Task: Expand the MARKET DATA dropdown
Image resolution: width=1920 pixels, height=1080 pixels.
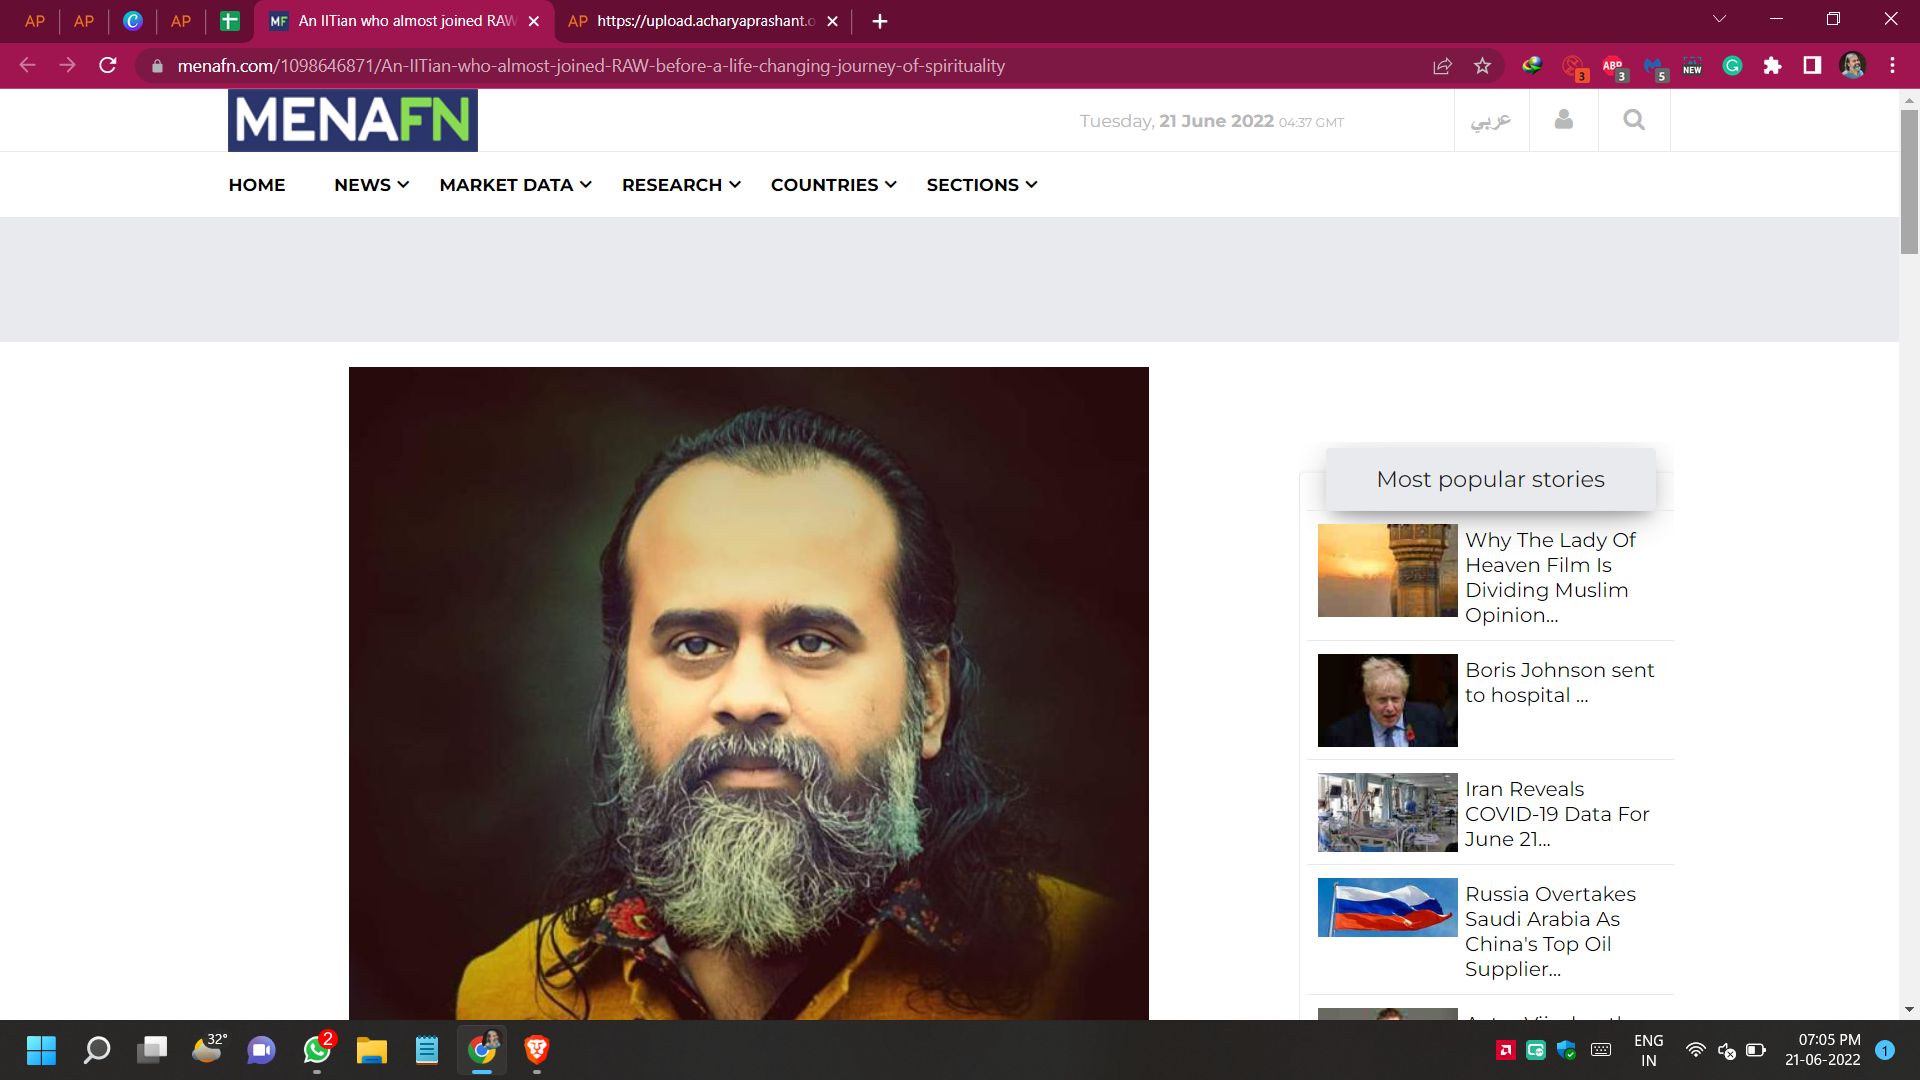Action: [515, 185]
